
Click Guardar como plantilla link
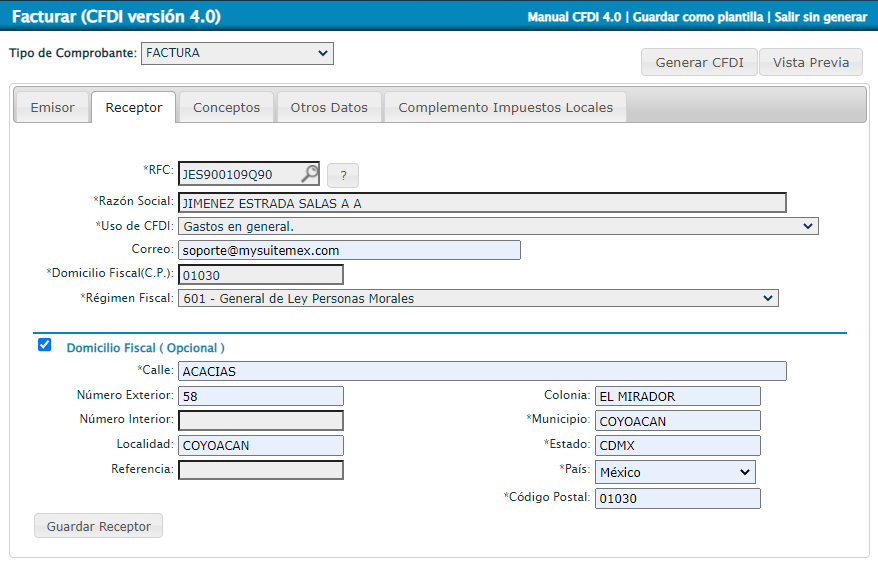point(698,17)
